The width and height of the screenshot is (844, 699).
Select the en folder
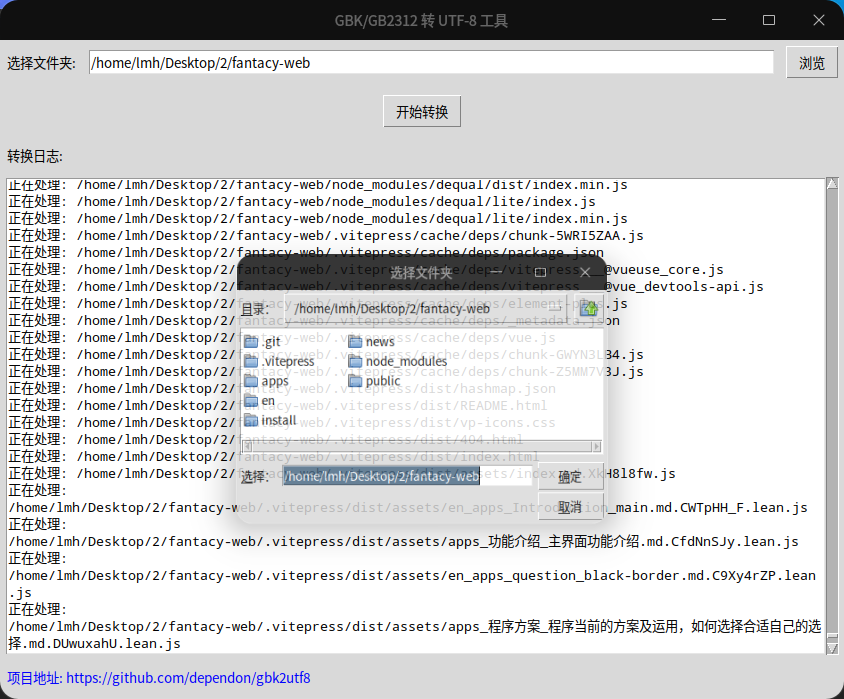click(267, 401)
